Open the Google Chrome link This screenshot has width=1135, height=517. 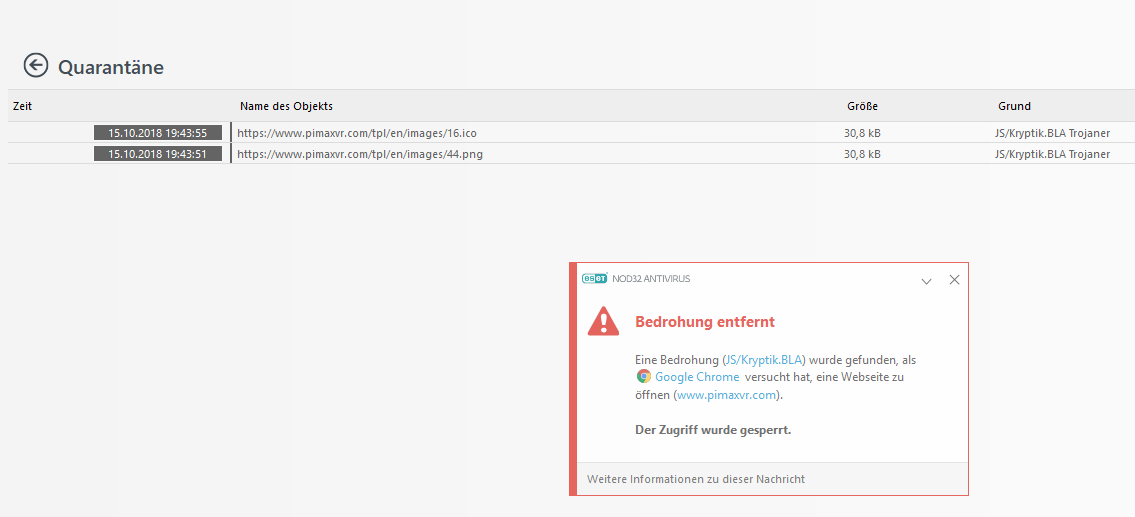[x=697, y=377]
